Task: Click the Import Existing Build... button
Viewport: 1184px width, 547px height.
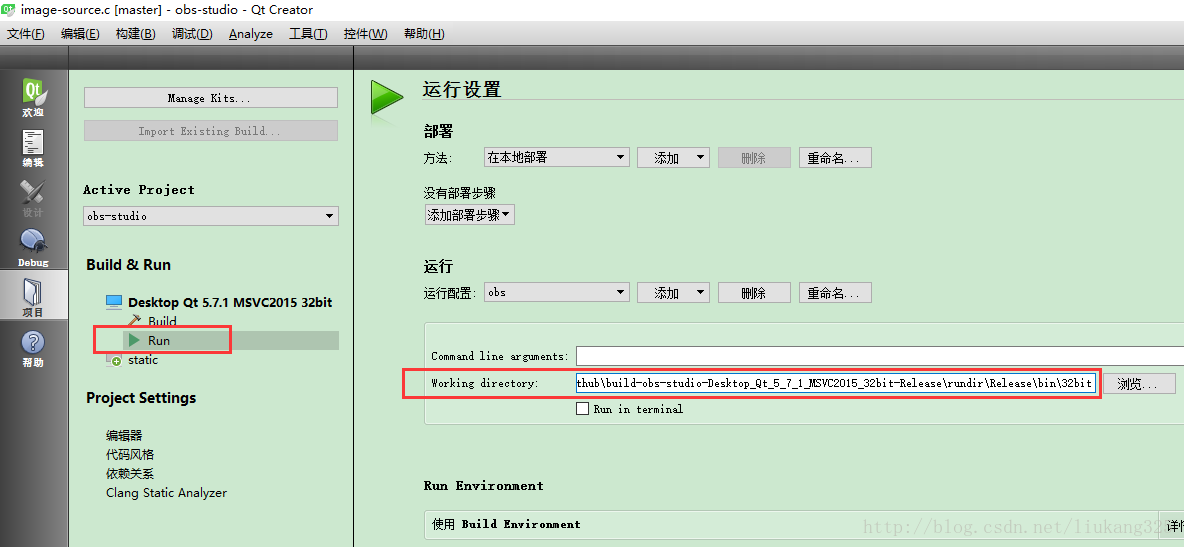Action: (211, 131)
